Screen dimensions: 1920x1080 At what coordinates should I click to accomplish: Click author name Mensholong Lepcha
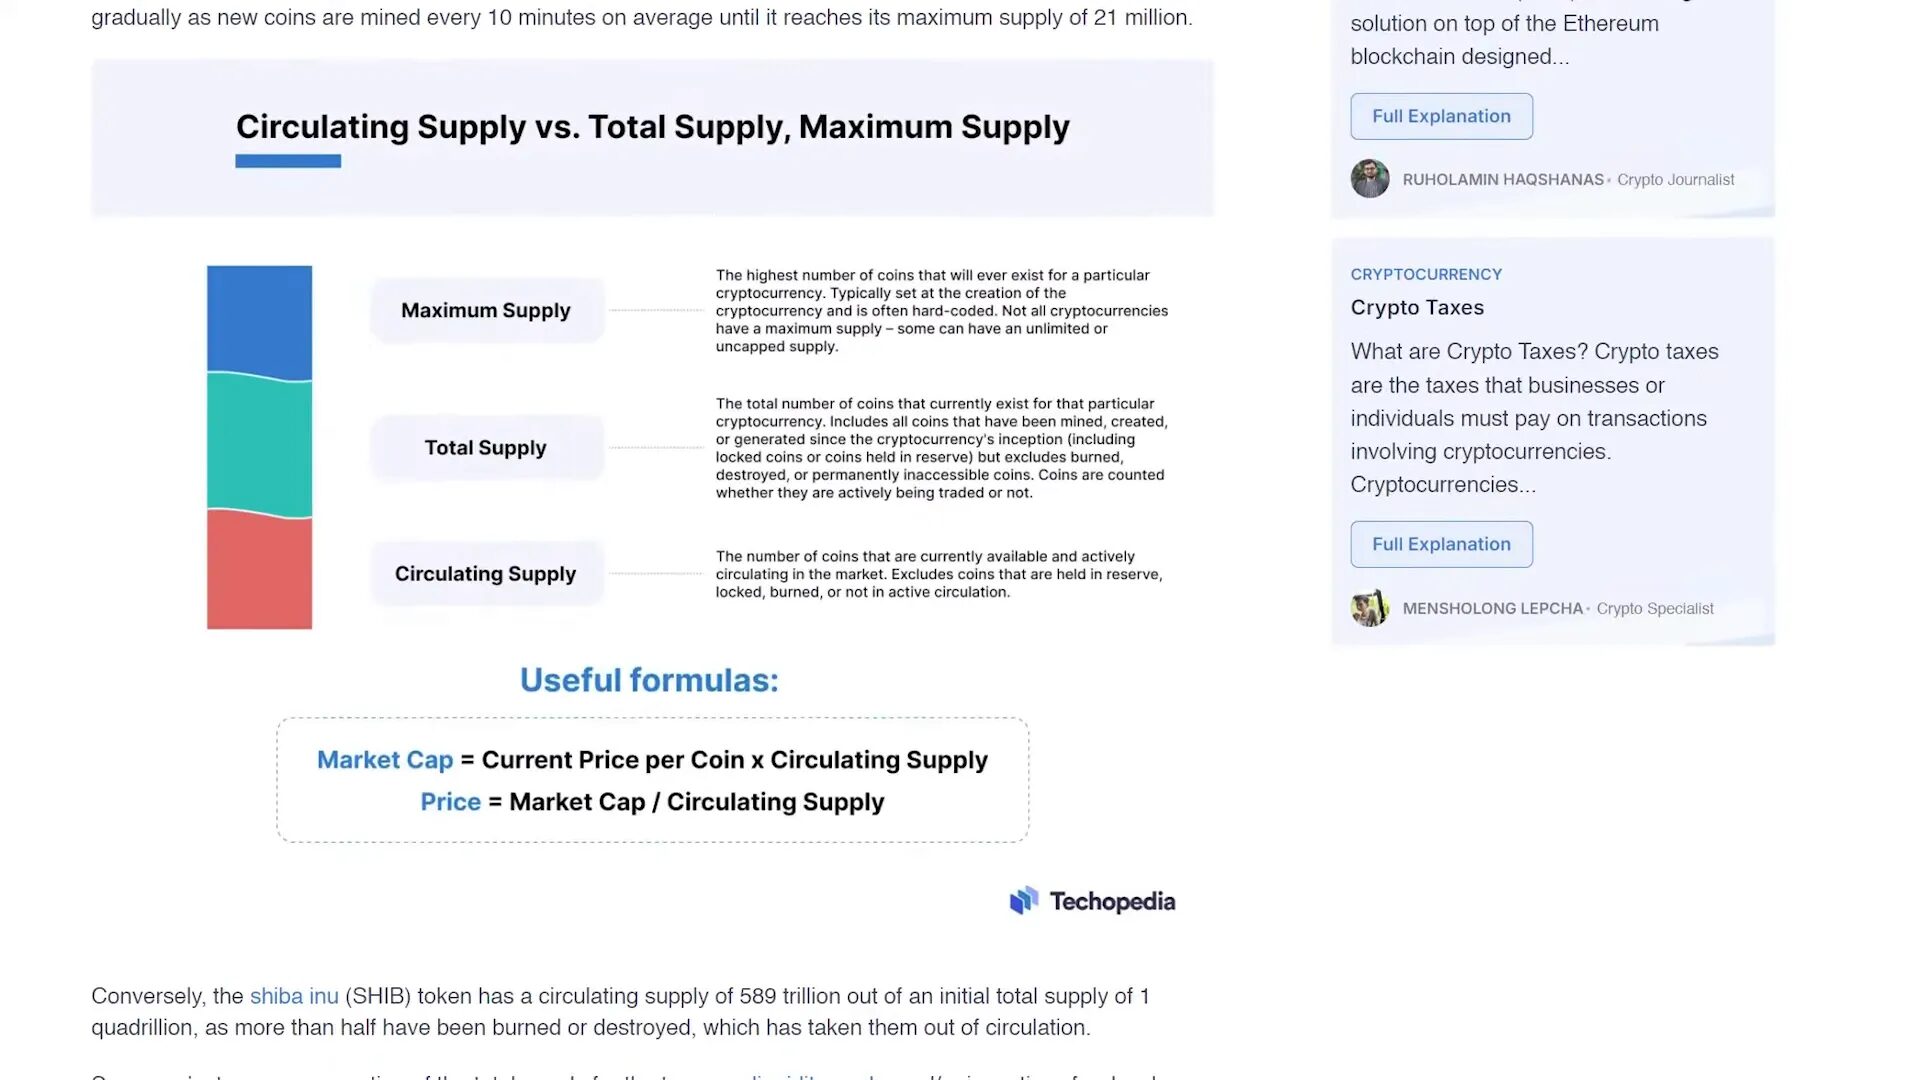coord(1492,608)
